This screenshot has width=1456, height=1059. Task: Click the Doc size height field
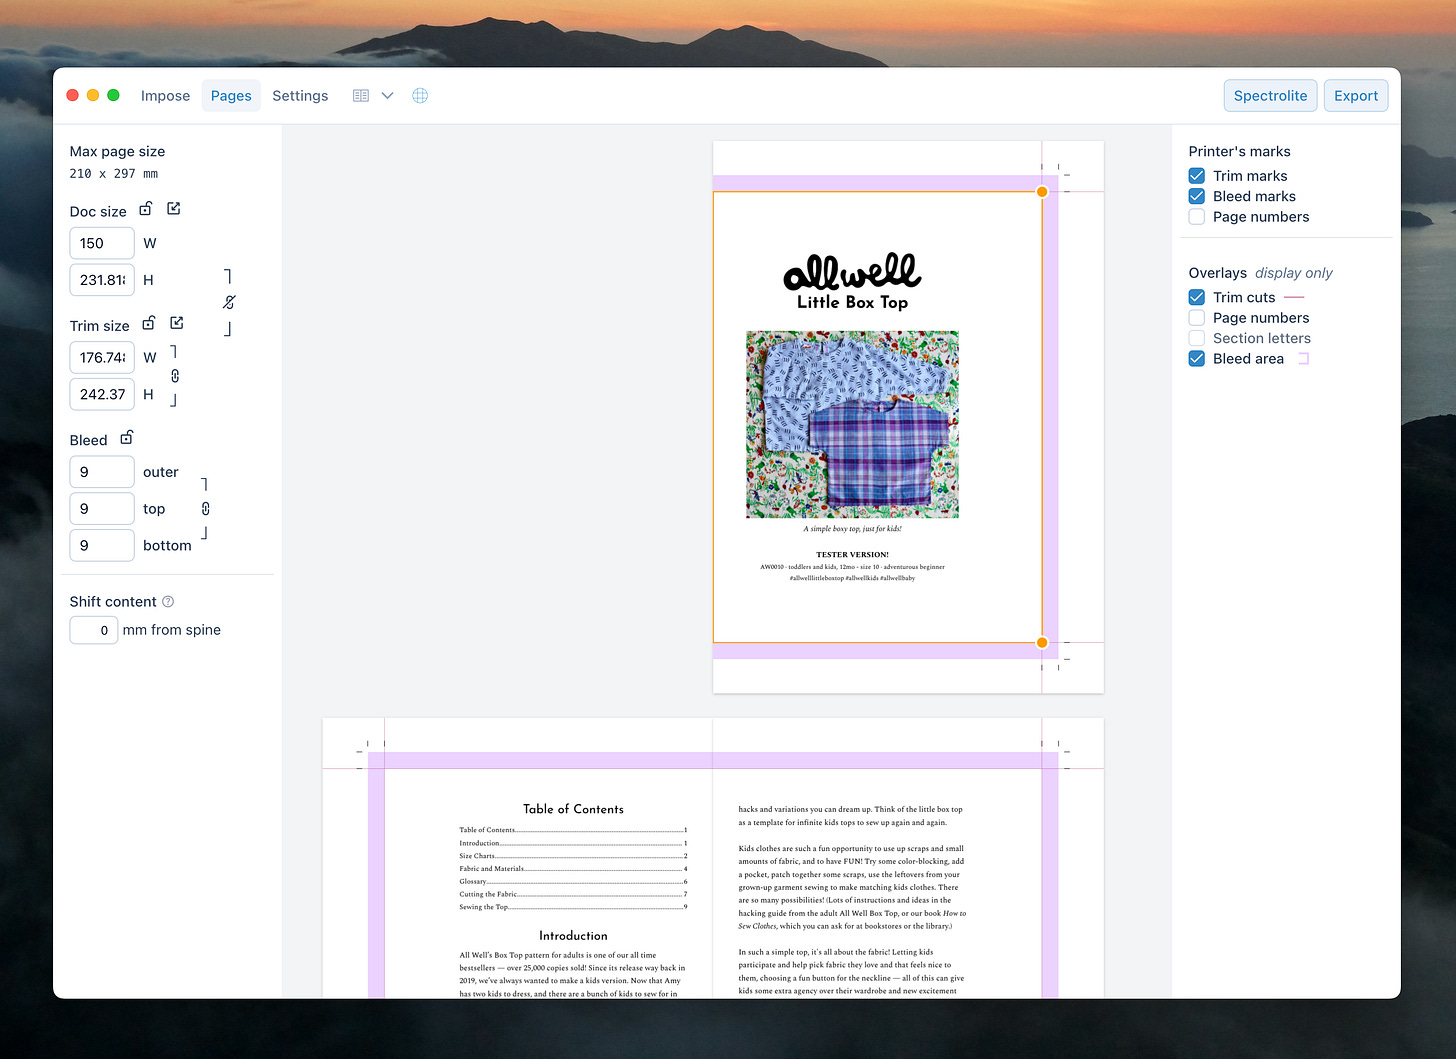102,280
